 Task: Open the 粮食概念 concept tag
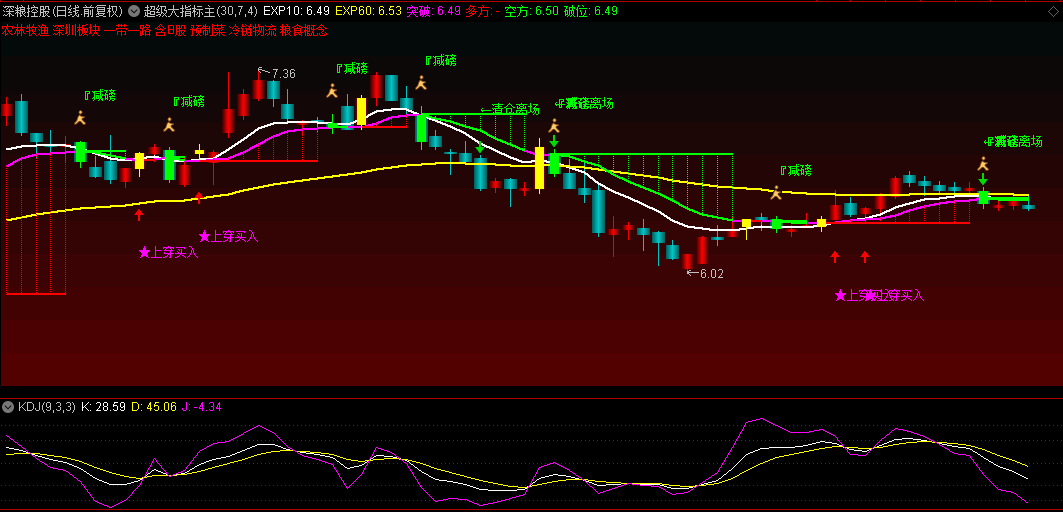303,31
